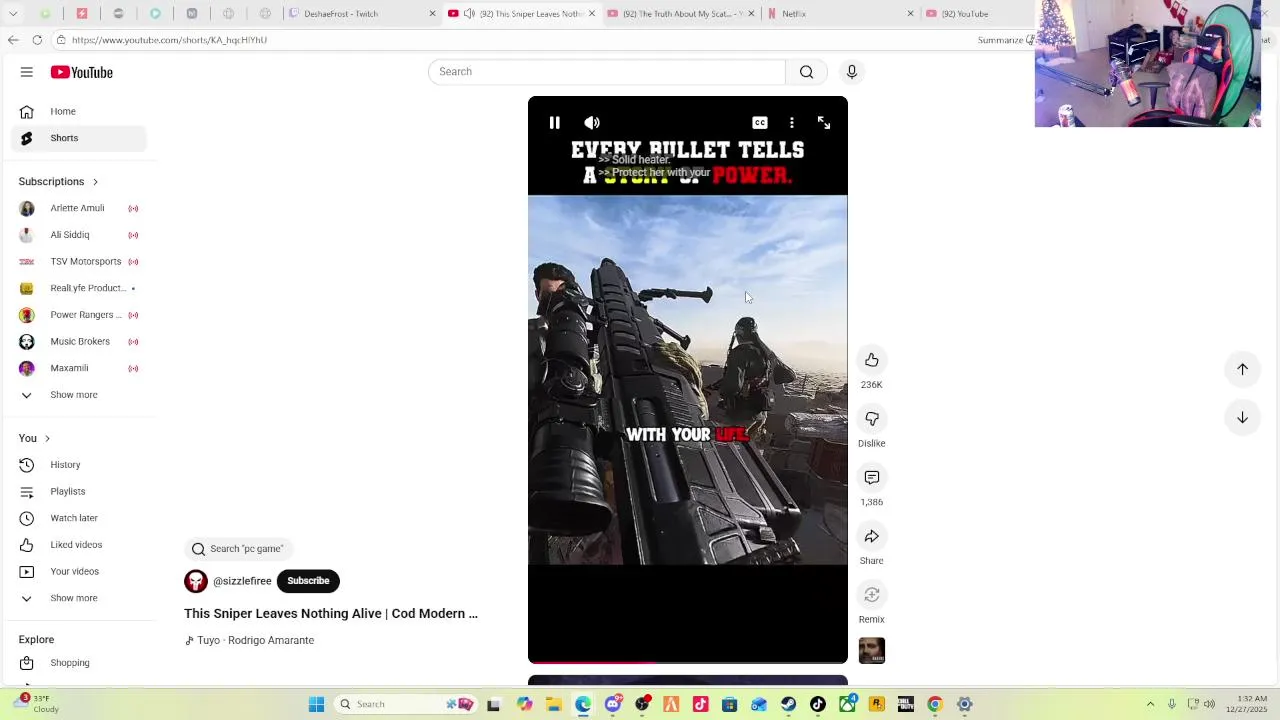The height and width of the screenshot is (720, 1280).
Task: Open the Windows Start menu
Action: point(316,704)
